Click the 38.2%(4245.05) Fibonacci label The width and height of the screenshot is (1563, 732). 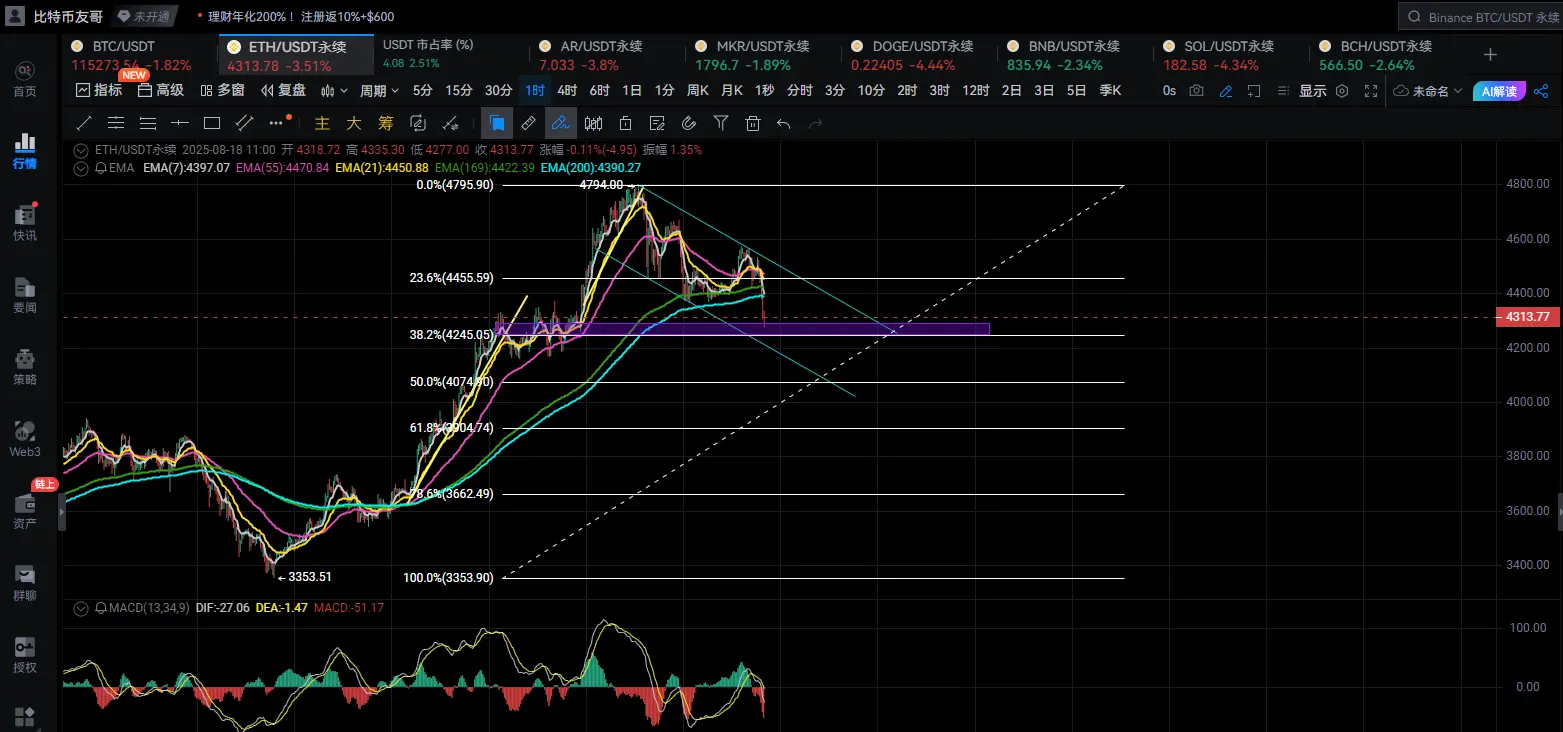tap(451, 335)
